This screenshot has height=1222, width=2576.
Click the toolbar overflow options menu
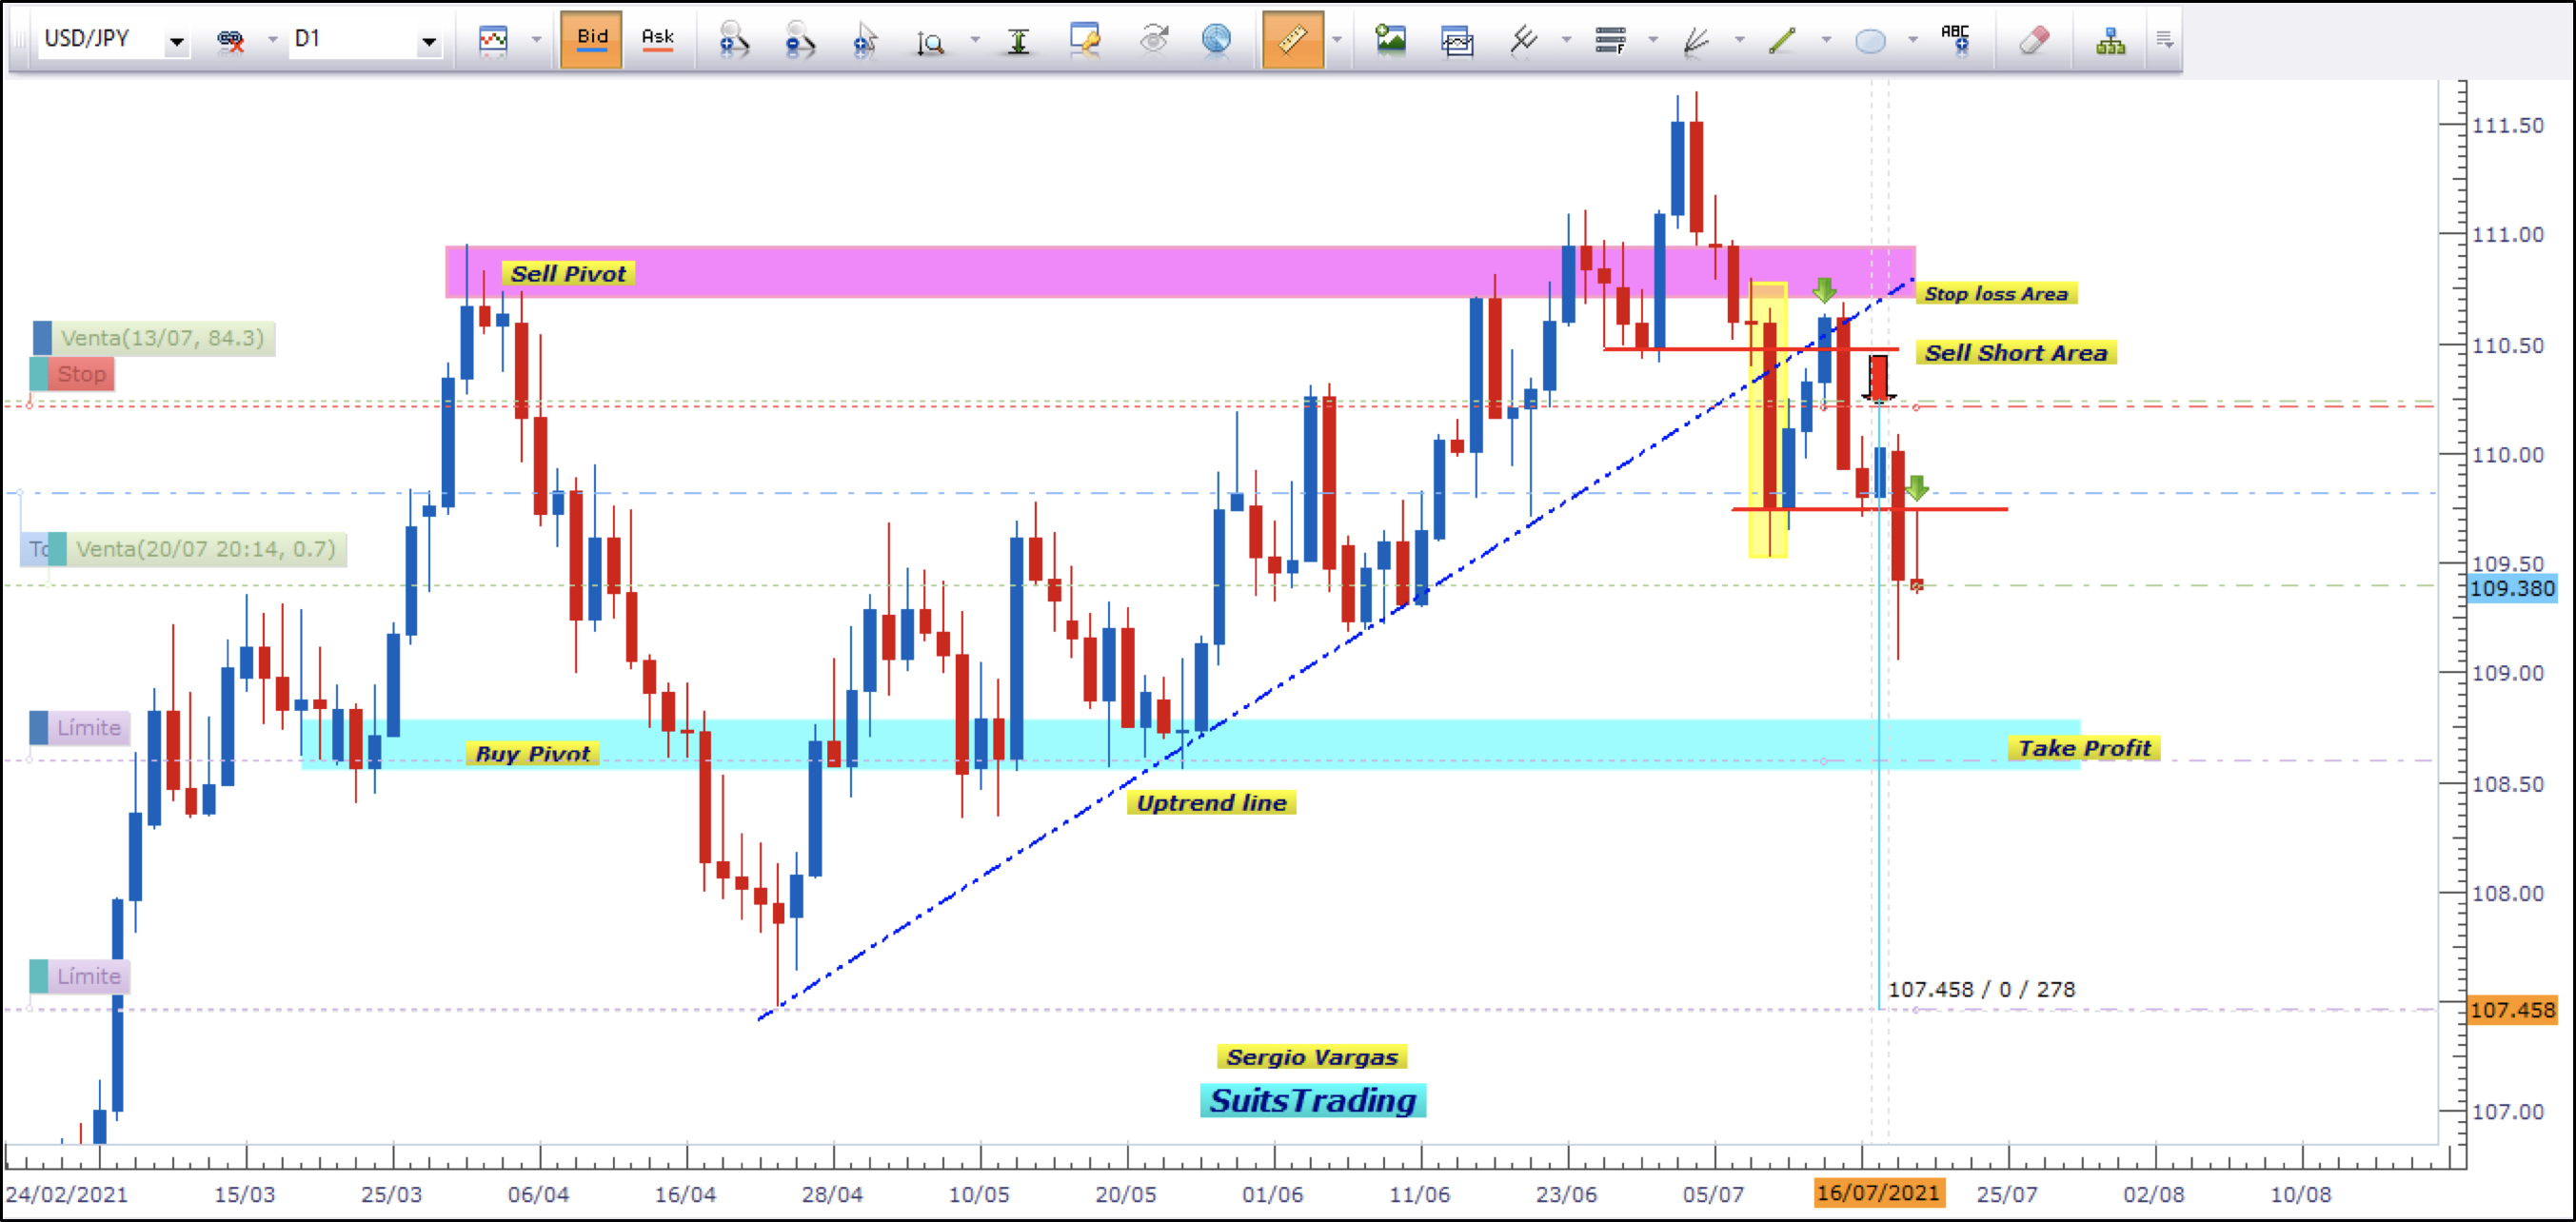(x=2164, y=40)
